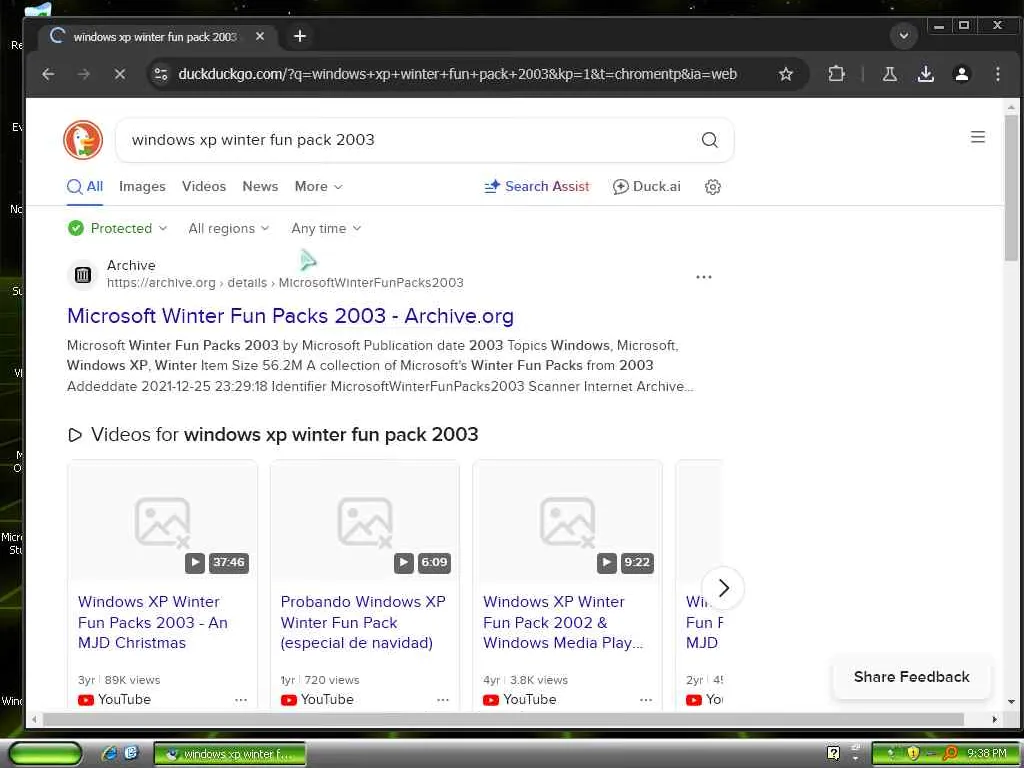Open Microsoft Winter Fun Packs 2003 link
The image size is (1024, 768).
(x=290, y=316)
